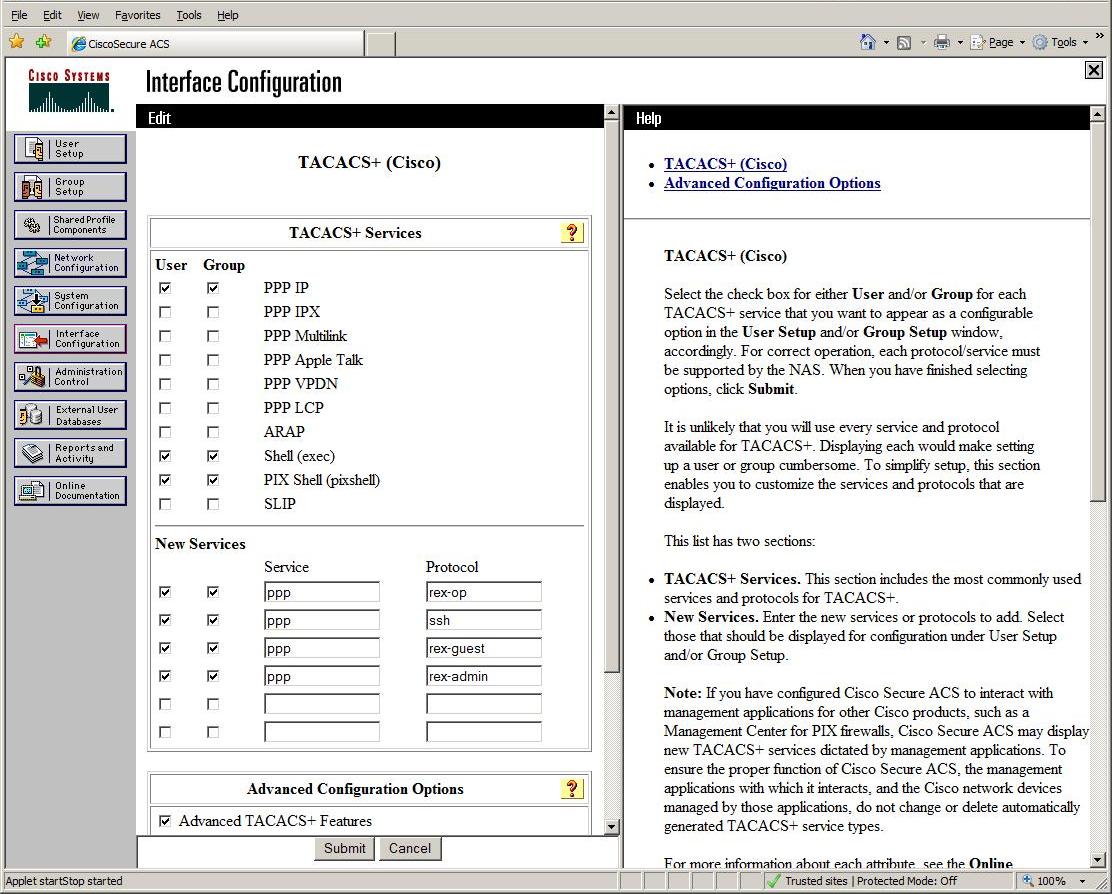Open the Advanced Configuration Options help link
1112x894 pixels.
click(x=772, y=183)
